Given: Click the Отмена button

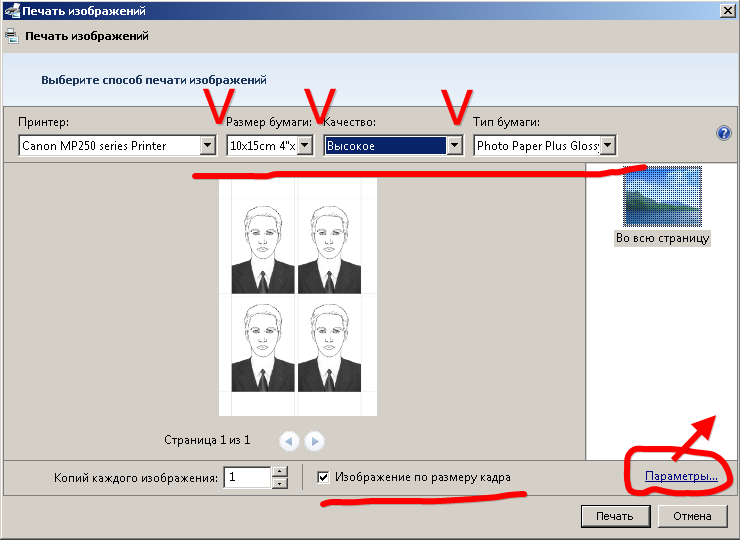Looking at the screenshot, I should tap(692, 516).
